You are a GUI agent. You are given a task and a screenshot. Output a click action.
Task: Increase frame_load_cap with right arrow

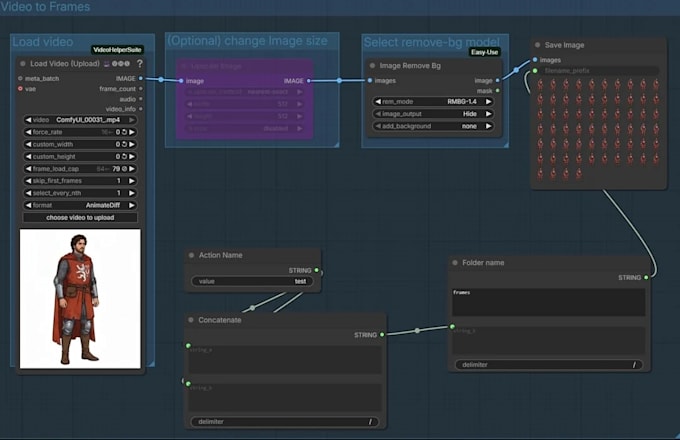click(132, 169)
